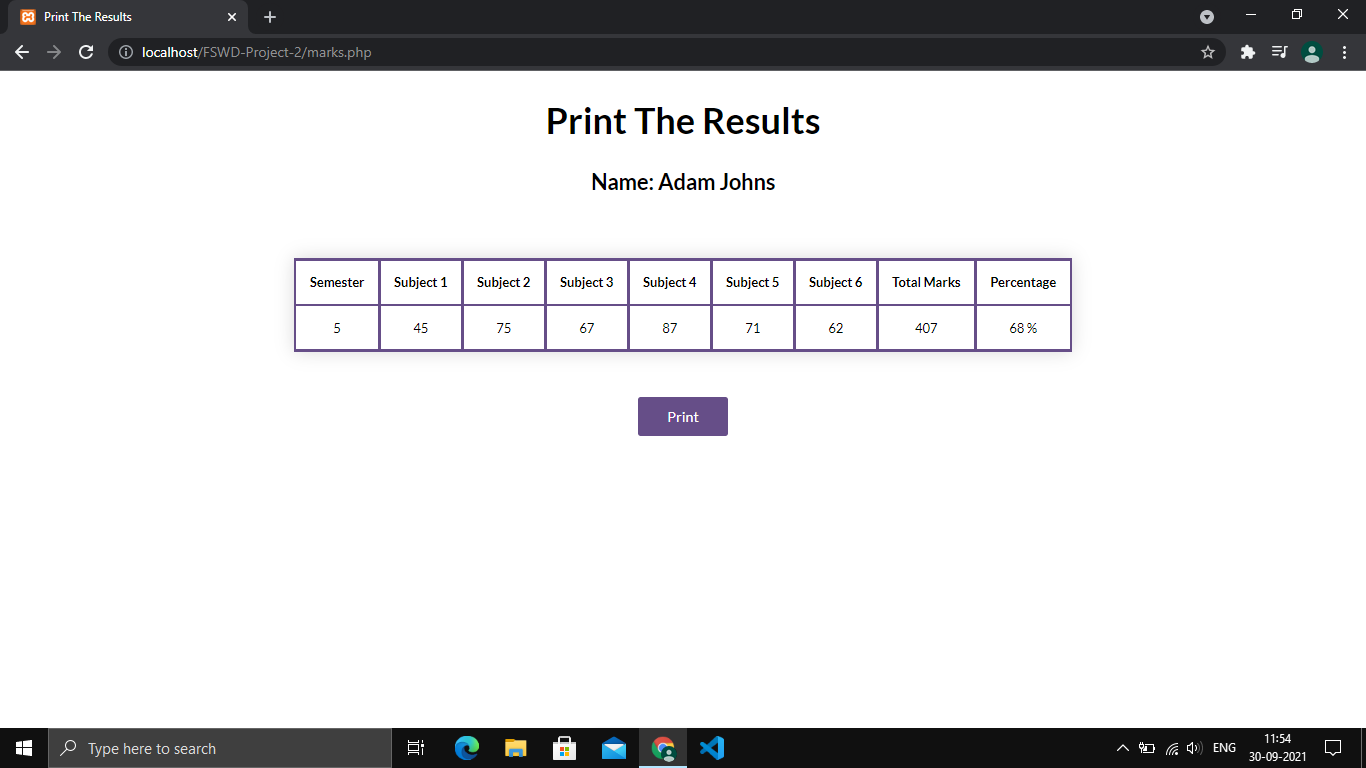Click the reload page button
The width and height of the screenshot is (1366, 768).
coord(85,51)
